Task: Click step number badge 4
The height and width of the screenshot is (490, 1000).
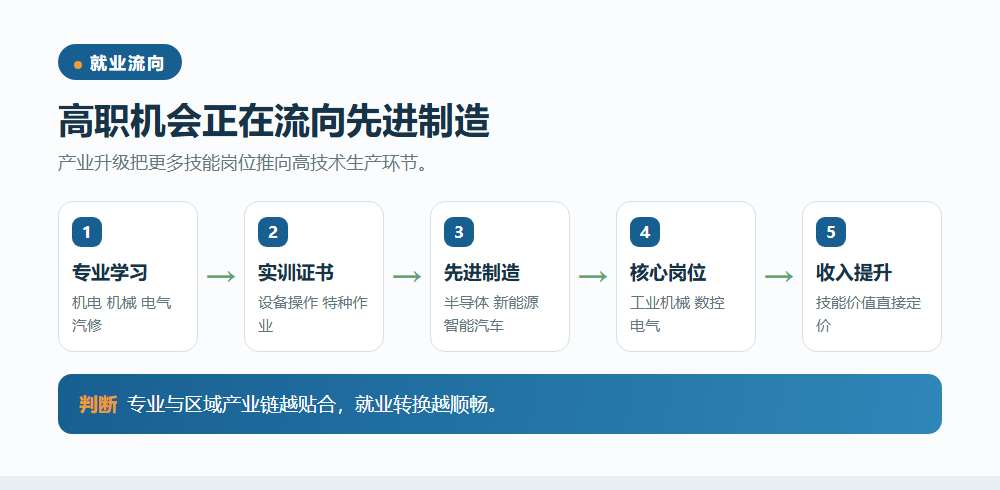Action: tap(645, 232)
